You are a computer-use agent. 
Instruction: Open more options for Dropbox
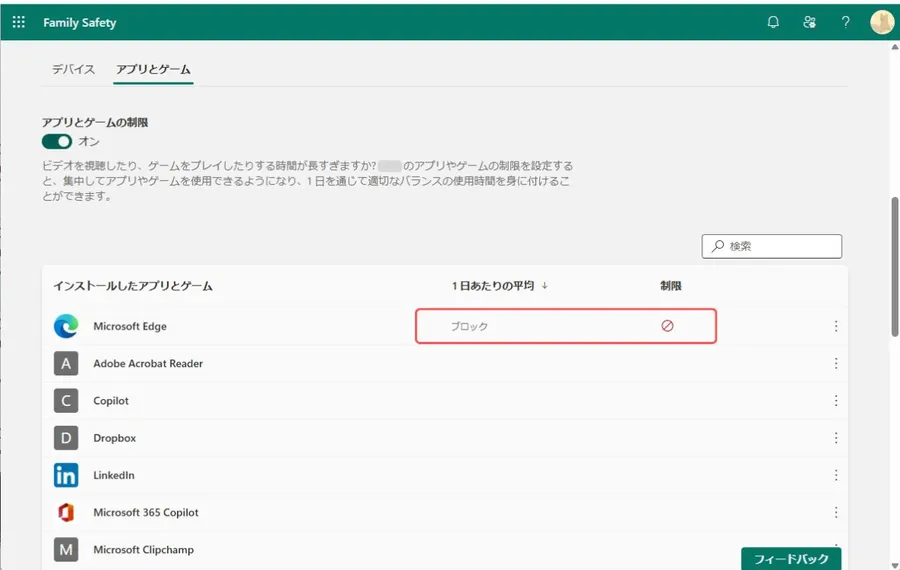(836, 438)
